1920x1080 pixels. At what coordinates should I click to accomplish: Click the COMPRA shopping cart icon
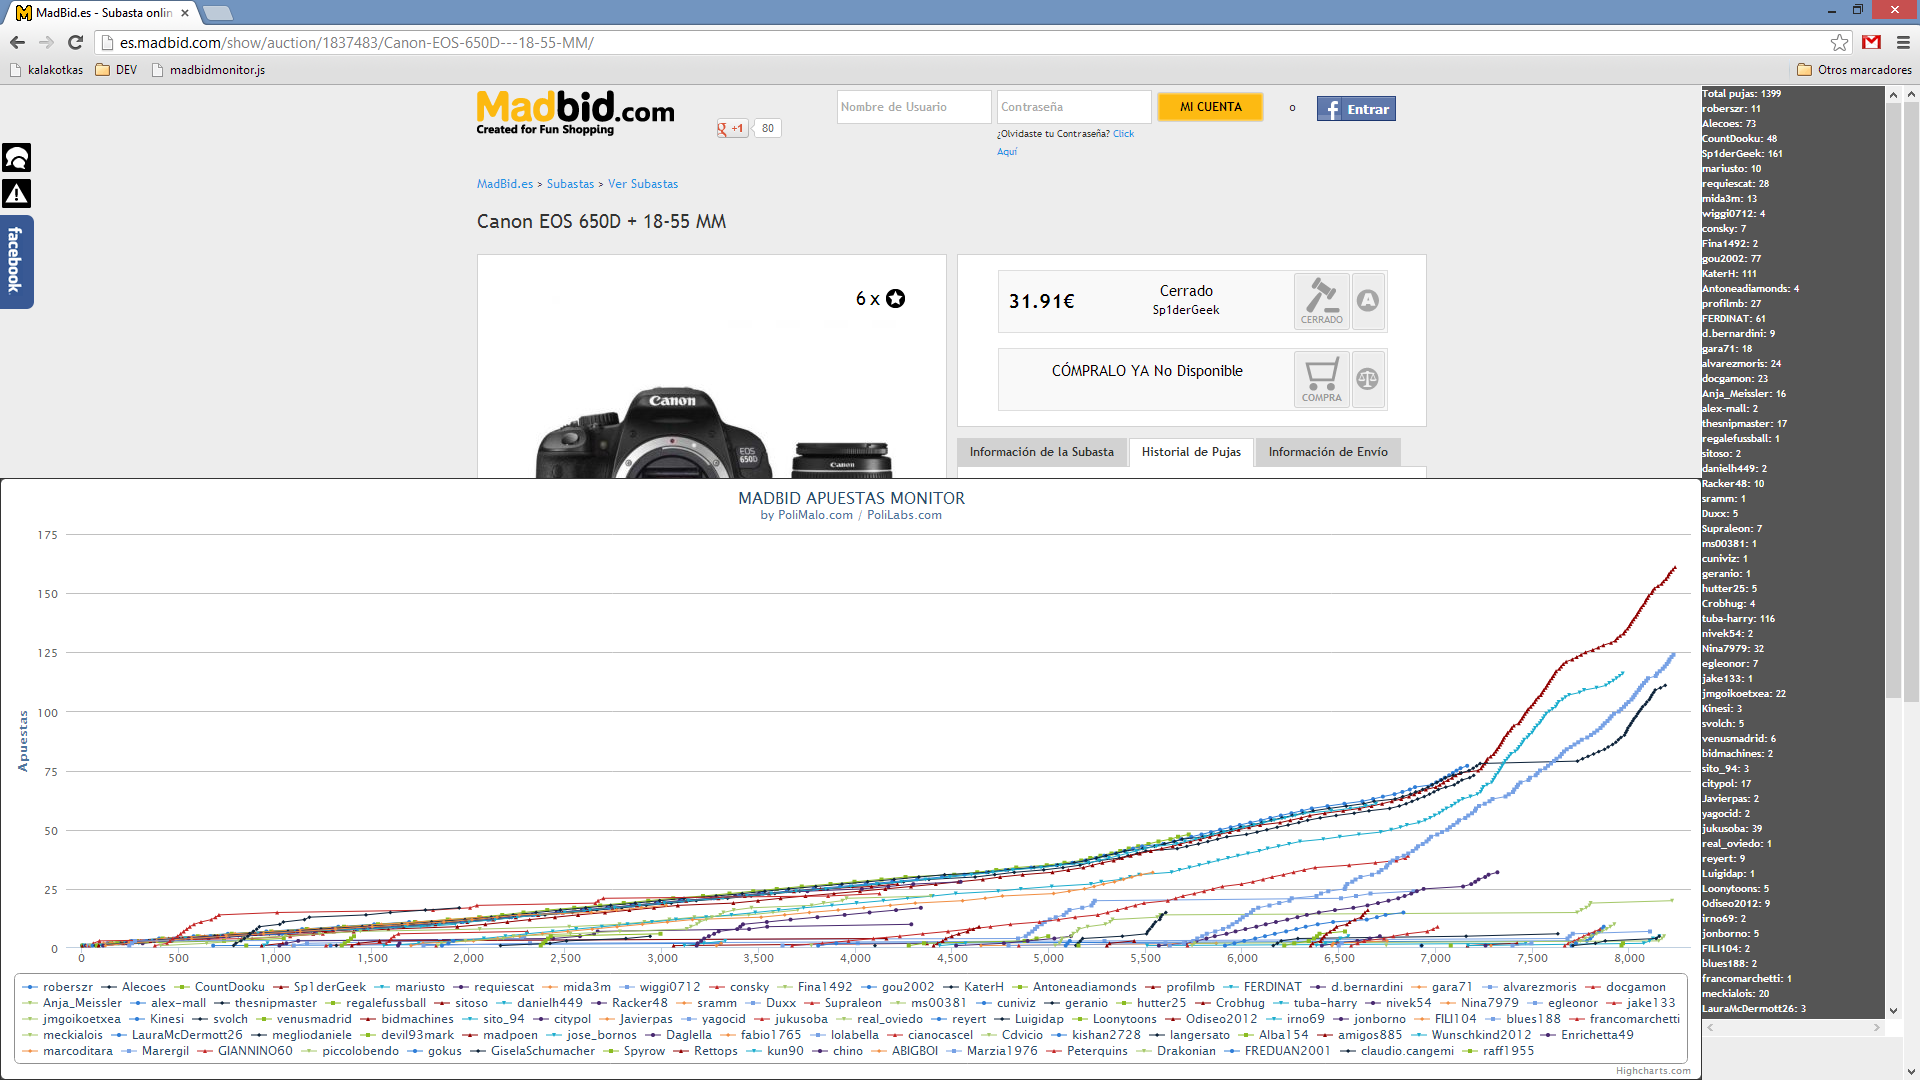click(1321, 380)
